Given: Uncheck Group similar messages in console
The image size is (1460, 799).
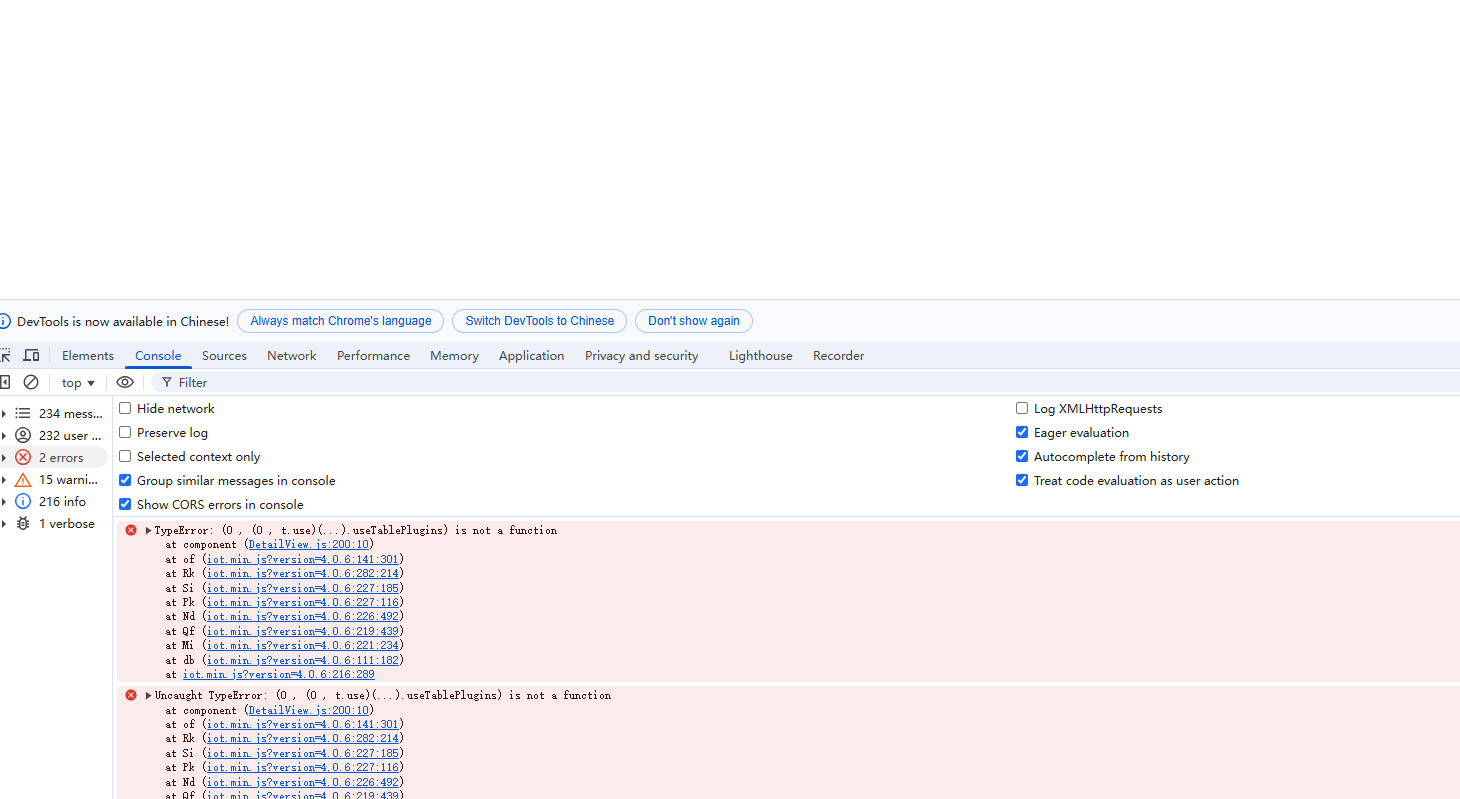Looking at the screenshot, I should [x=125, y=480].
